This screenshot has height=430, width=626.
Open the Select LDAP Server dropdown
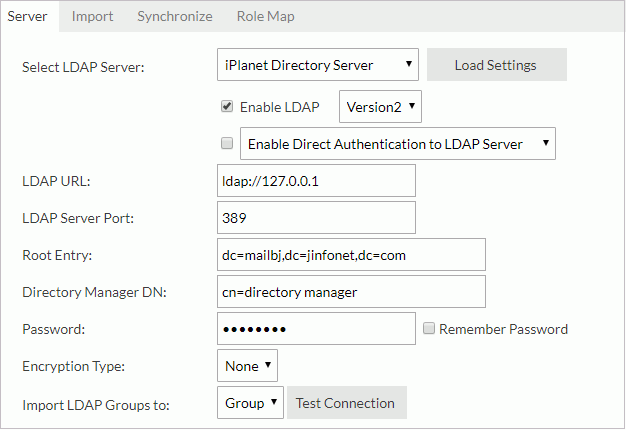coord(317,65)
